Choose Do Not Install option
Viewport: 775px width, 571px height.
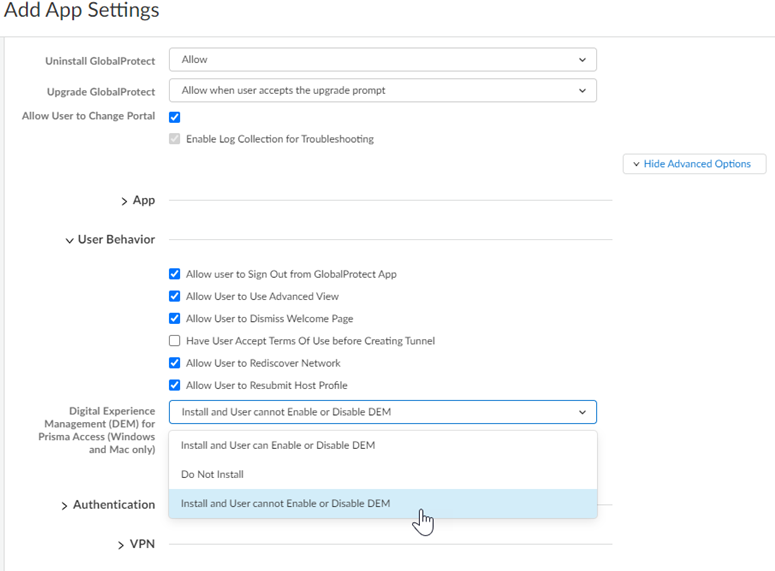(212, 474)
